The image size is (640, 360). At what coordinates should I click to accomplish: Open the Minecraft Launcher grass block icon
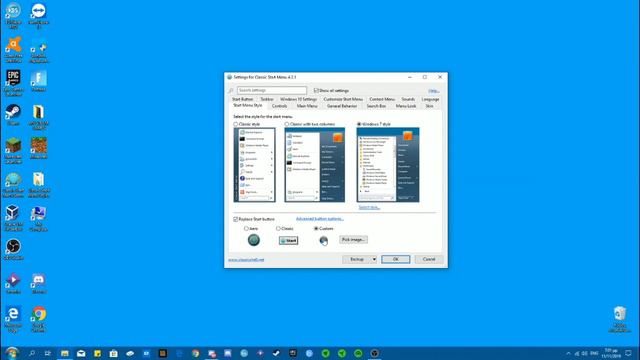13,150
